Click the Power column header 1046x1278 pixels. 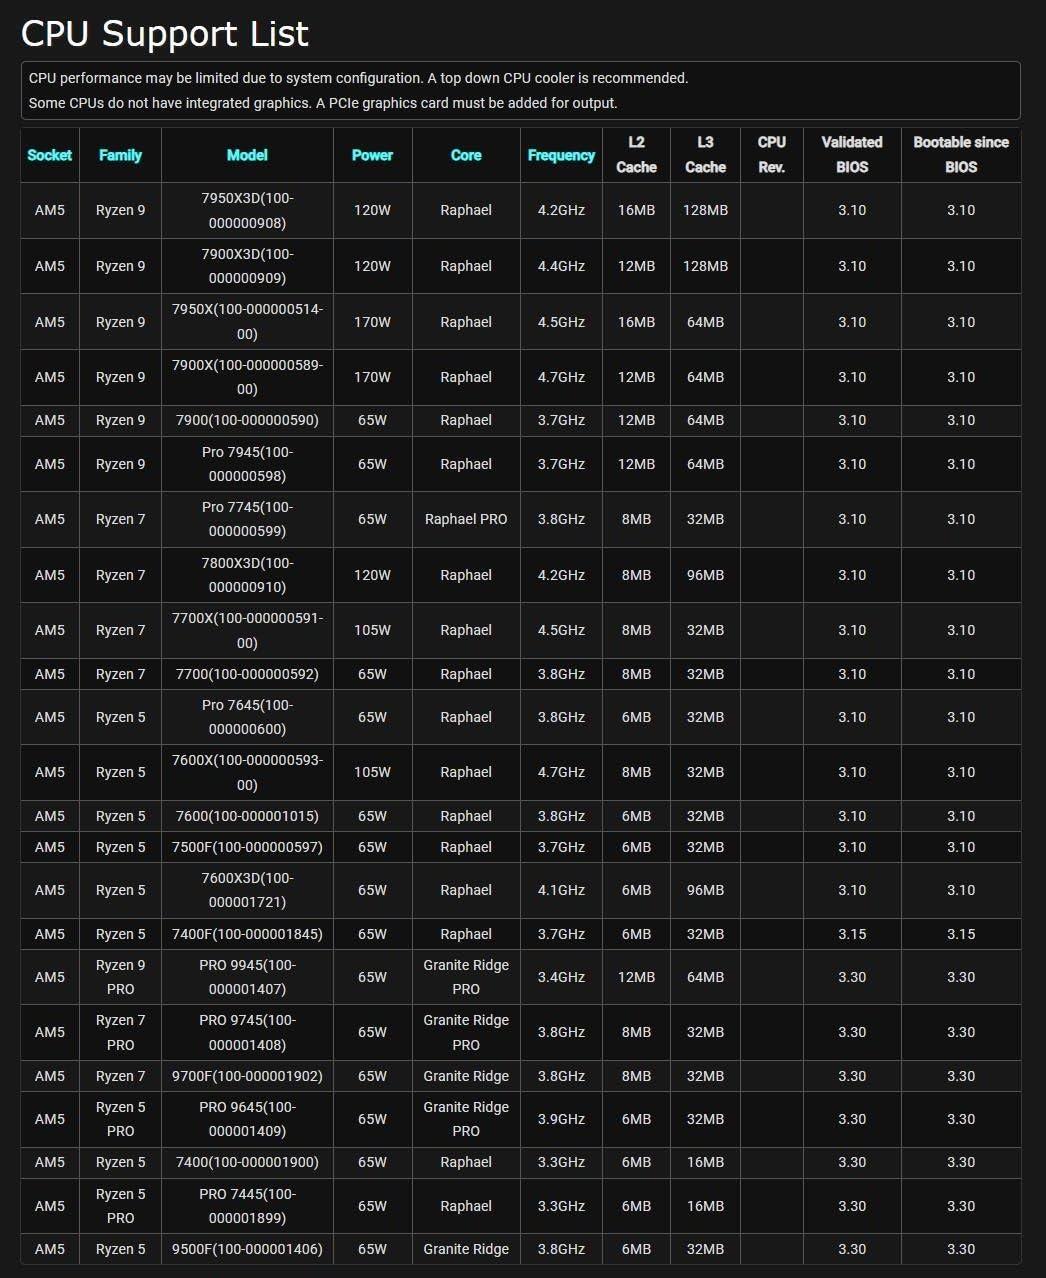click(372, 155)
